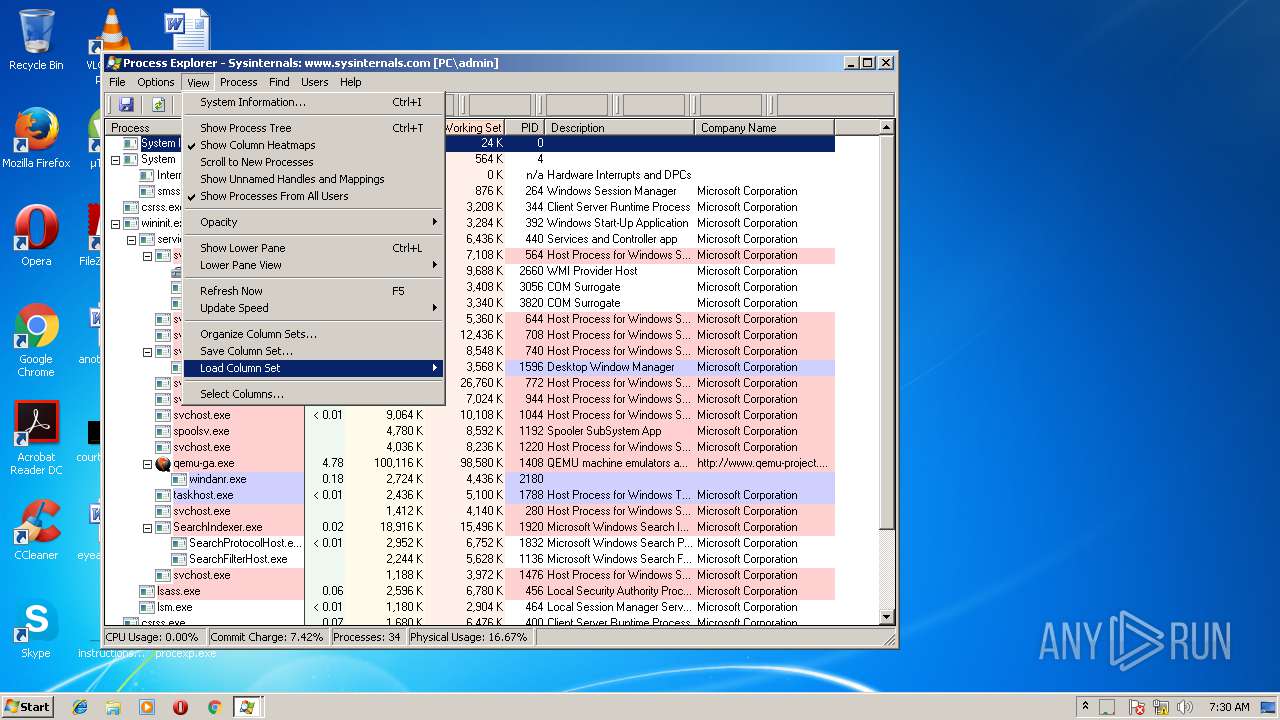
Task: Expand the Update Speed submenu
Action: 313,308
